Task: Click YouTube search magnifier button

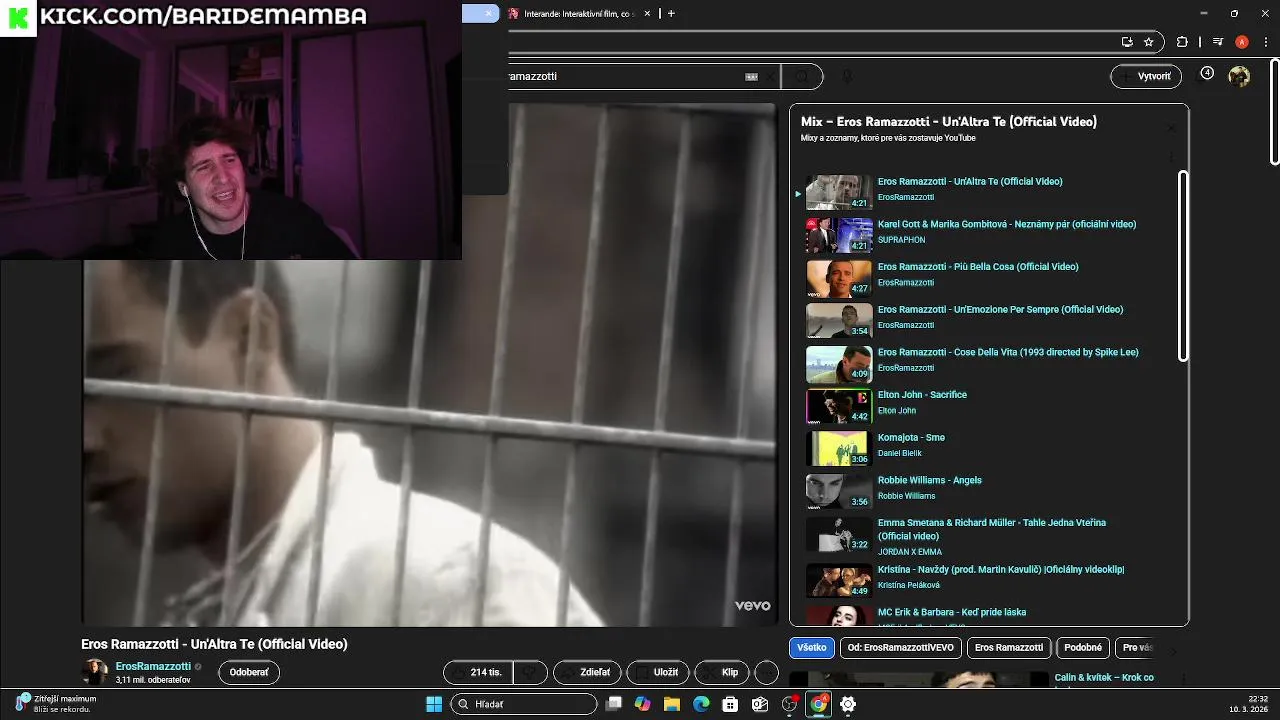Action: click(802, 76)
